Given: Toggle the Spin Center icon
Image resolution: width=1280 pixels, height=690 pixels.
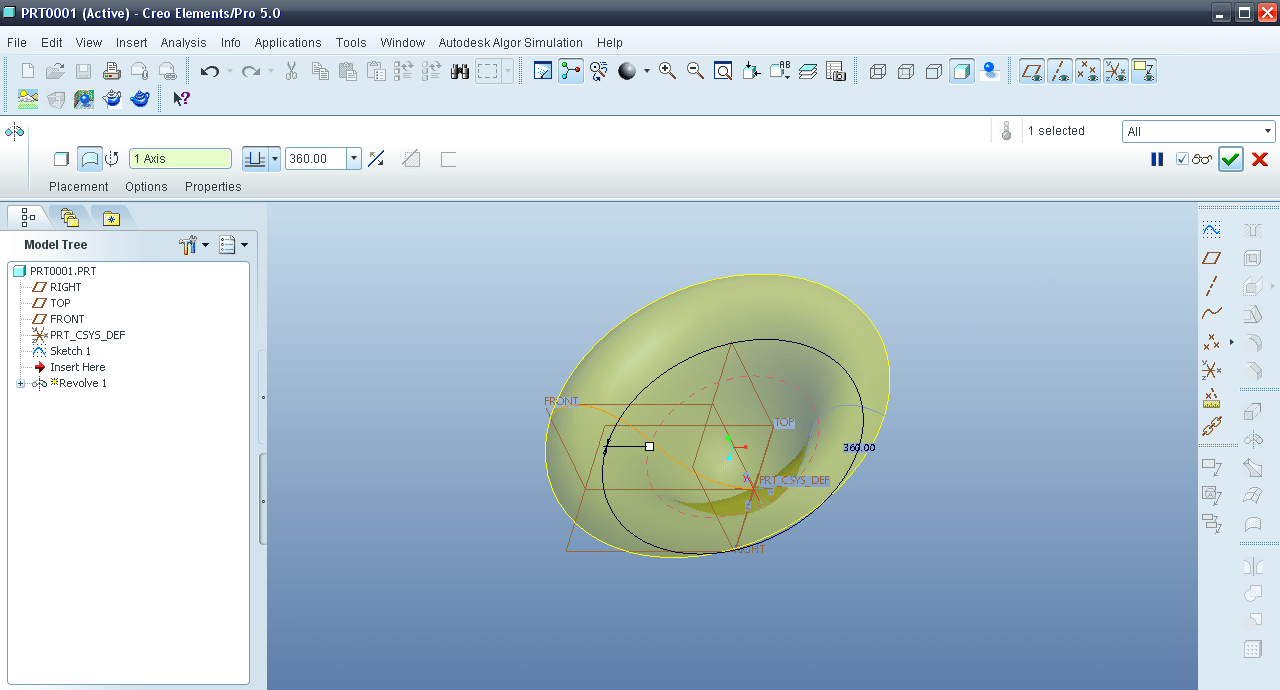Looking at the screenshot, I should click(x=571, y=71).
